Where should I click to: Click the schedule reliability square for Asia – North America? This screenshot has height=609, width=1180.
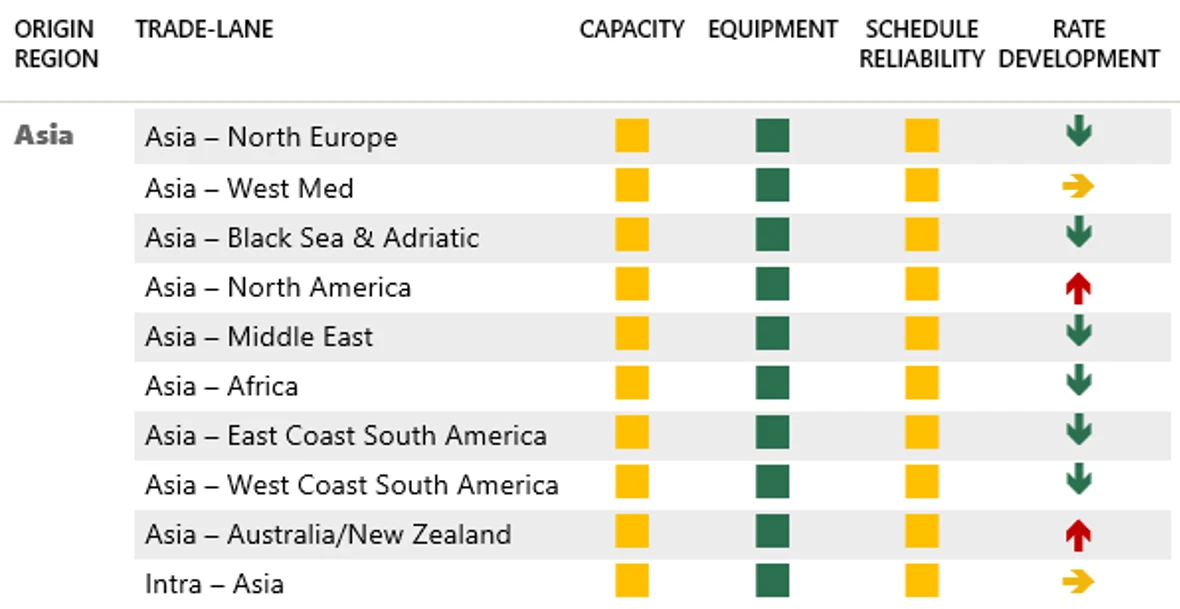point(922,284)
